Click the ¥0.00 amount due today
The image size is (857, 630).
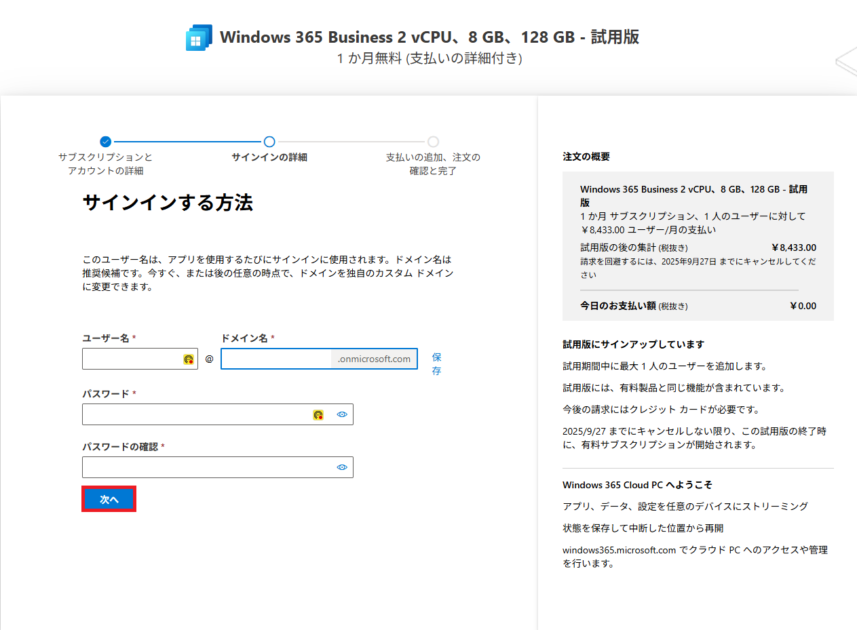pos(803,306)
